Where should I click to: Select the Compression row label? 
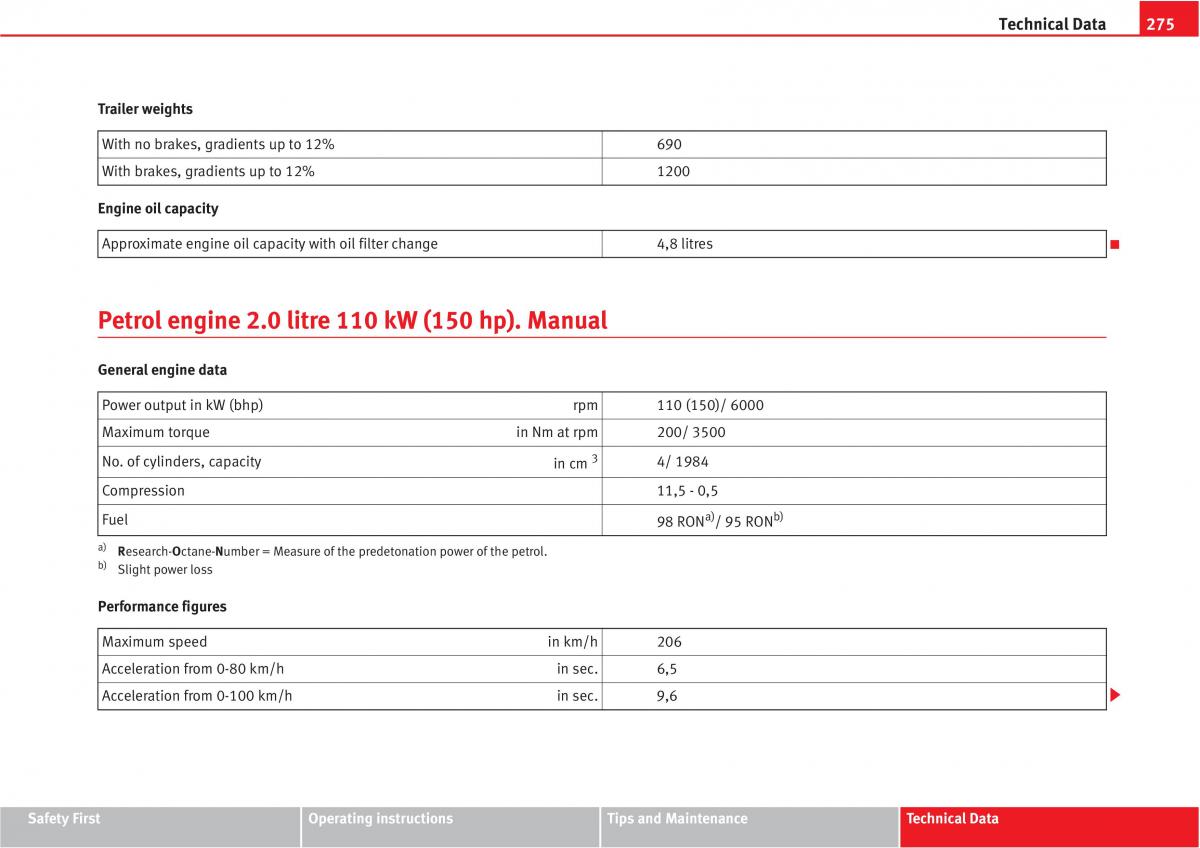[x=143, y=491]
